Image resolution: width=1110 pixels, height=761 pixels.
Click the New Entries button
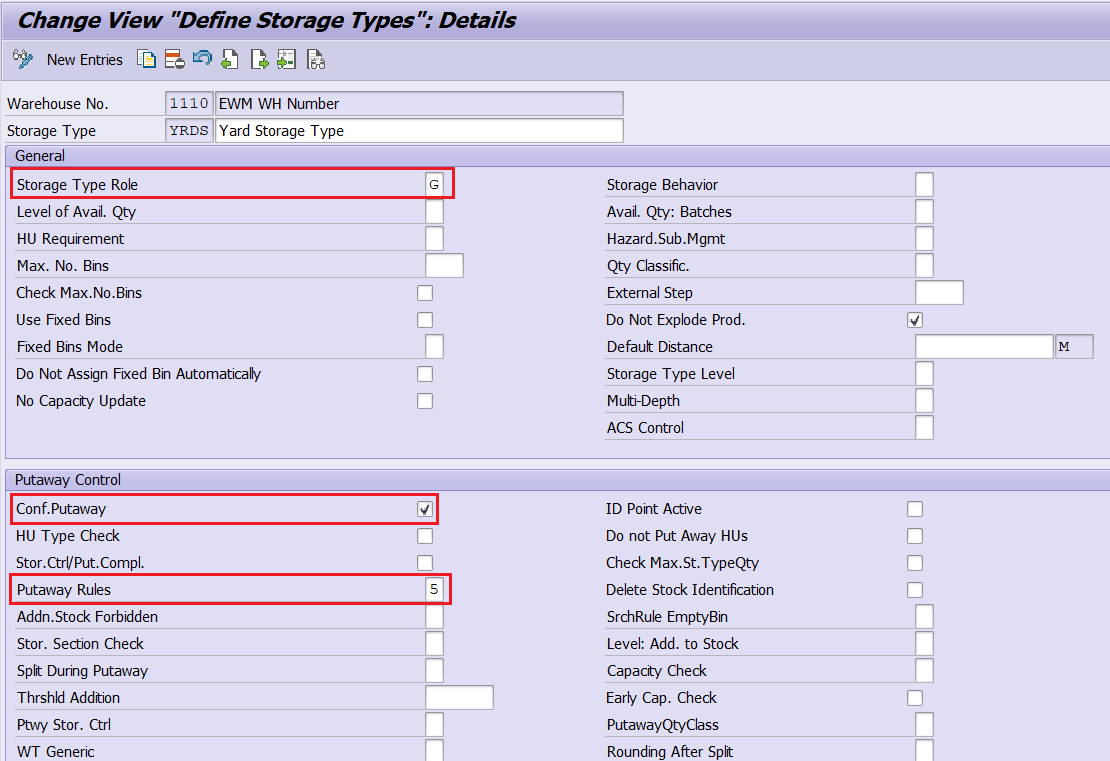pos(84,60)
